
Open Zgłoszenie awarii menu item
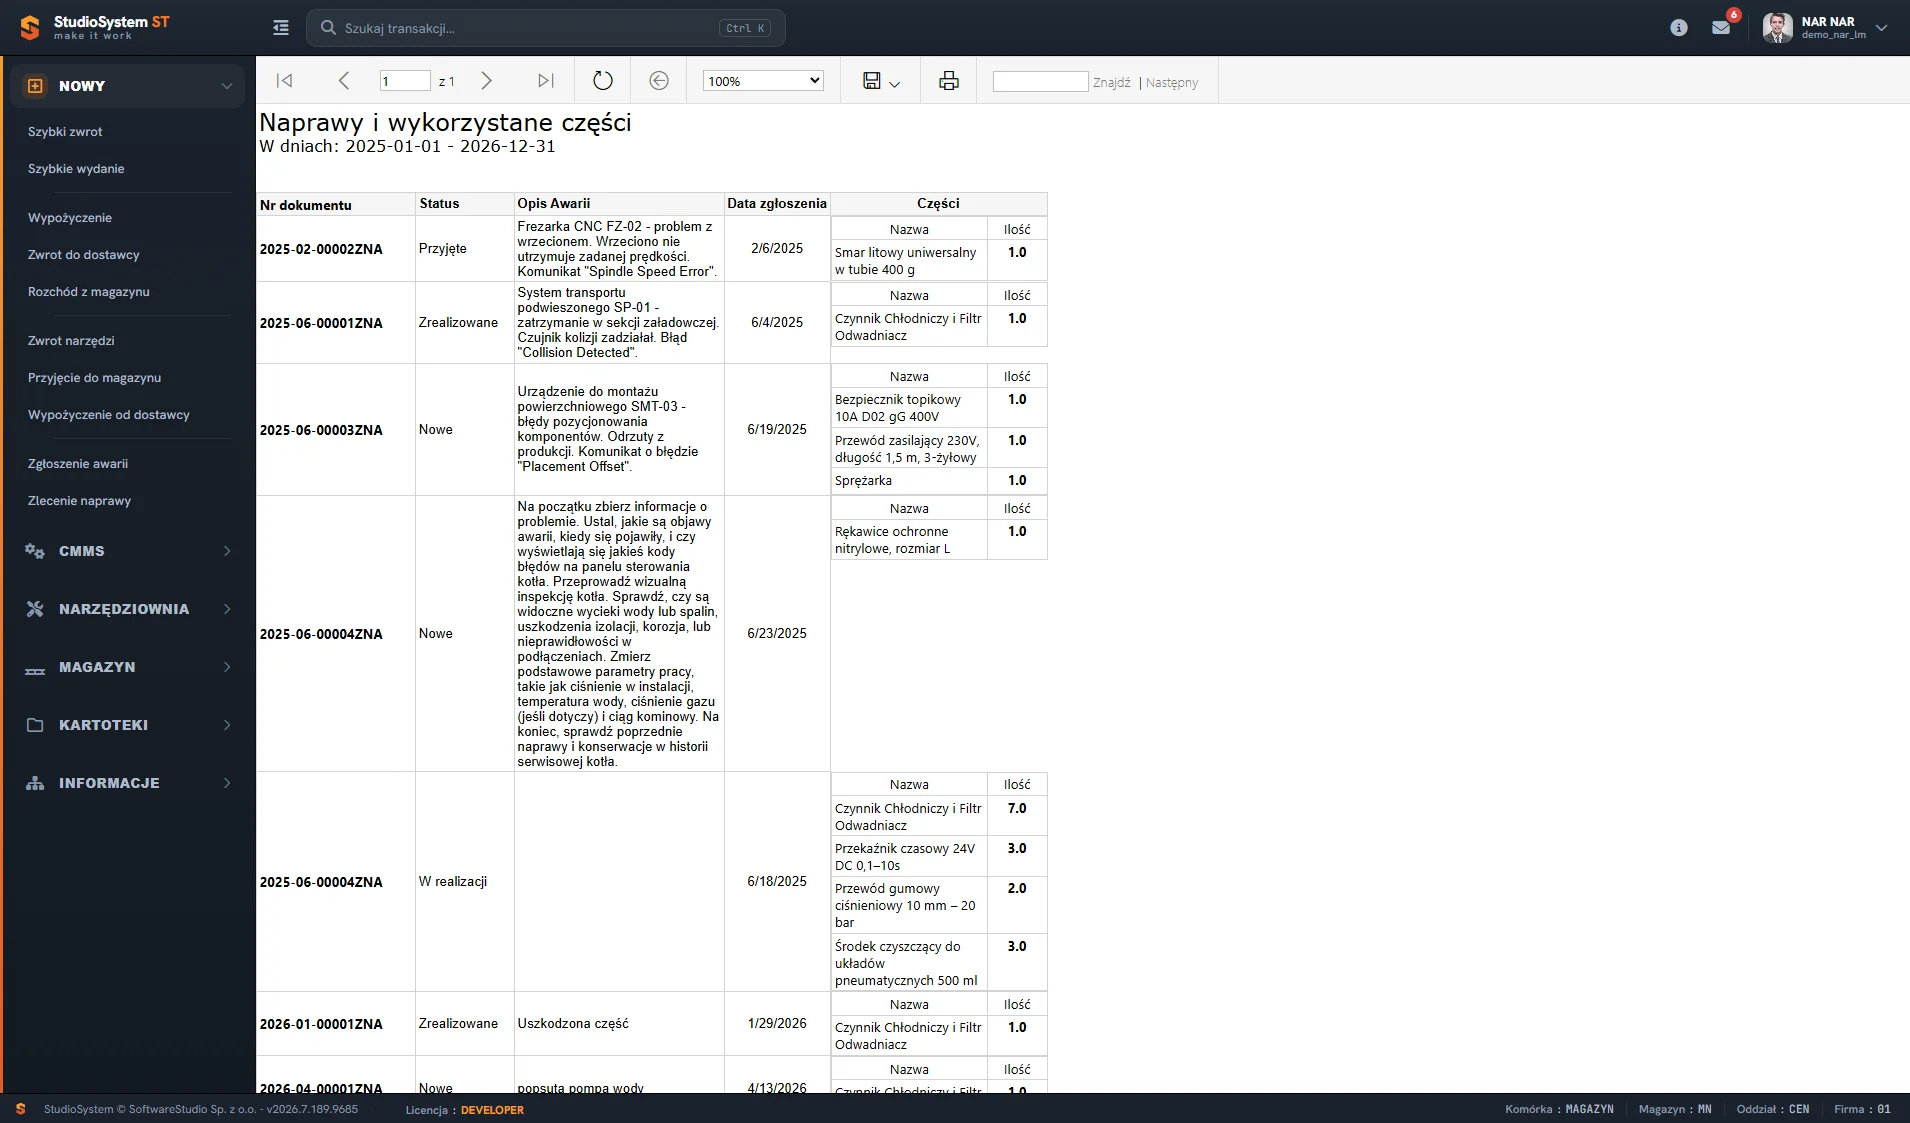[78, 464]
